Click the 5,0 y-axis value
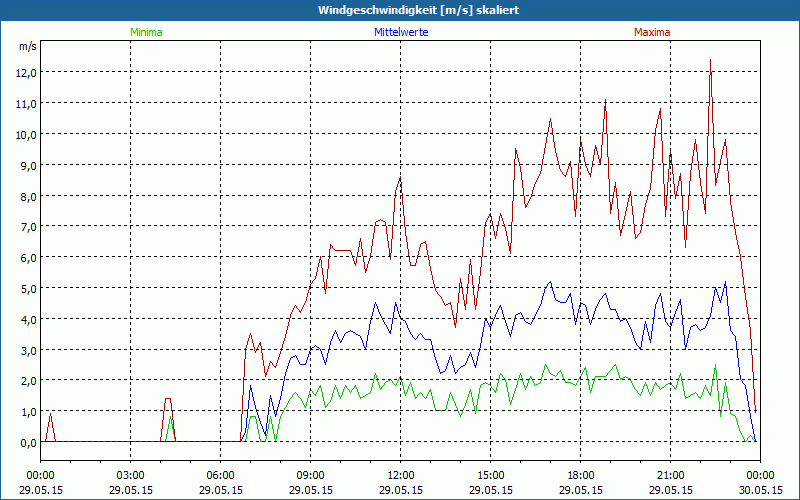800x500 pixels. (x=30, y=288)
